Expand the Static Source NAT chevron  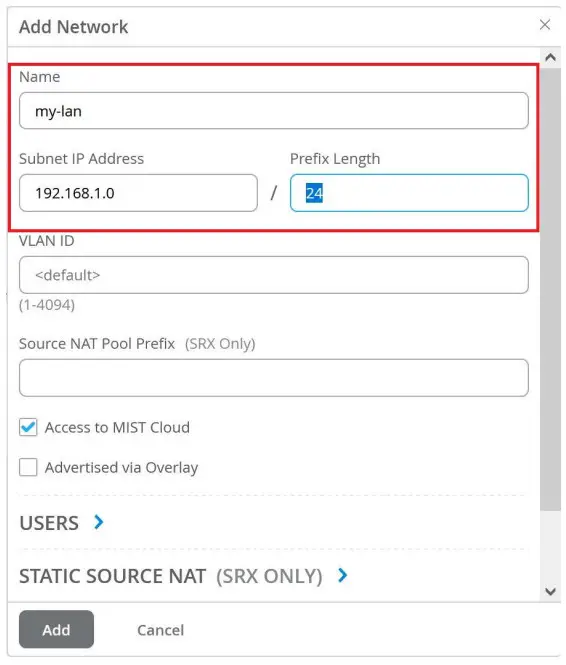pyautogui.click(x=343, y=576)
